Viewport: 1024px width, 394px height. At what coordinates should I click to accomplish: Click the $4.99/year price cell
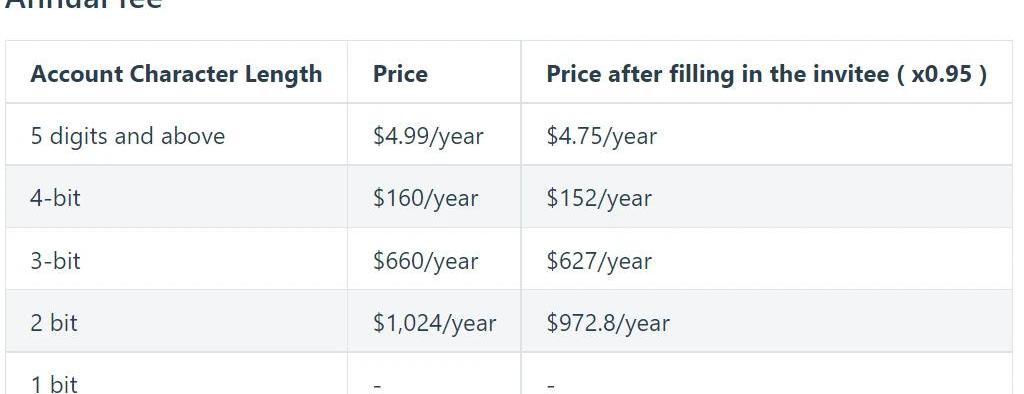pyautogui.click(x=428, y=136)
